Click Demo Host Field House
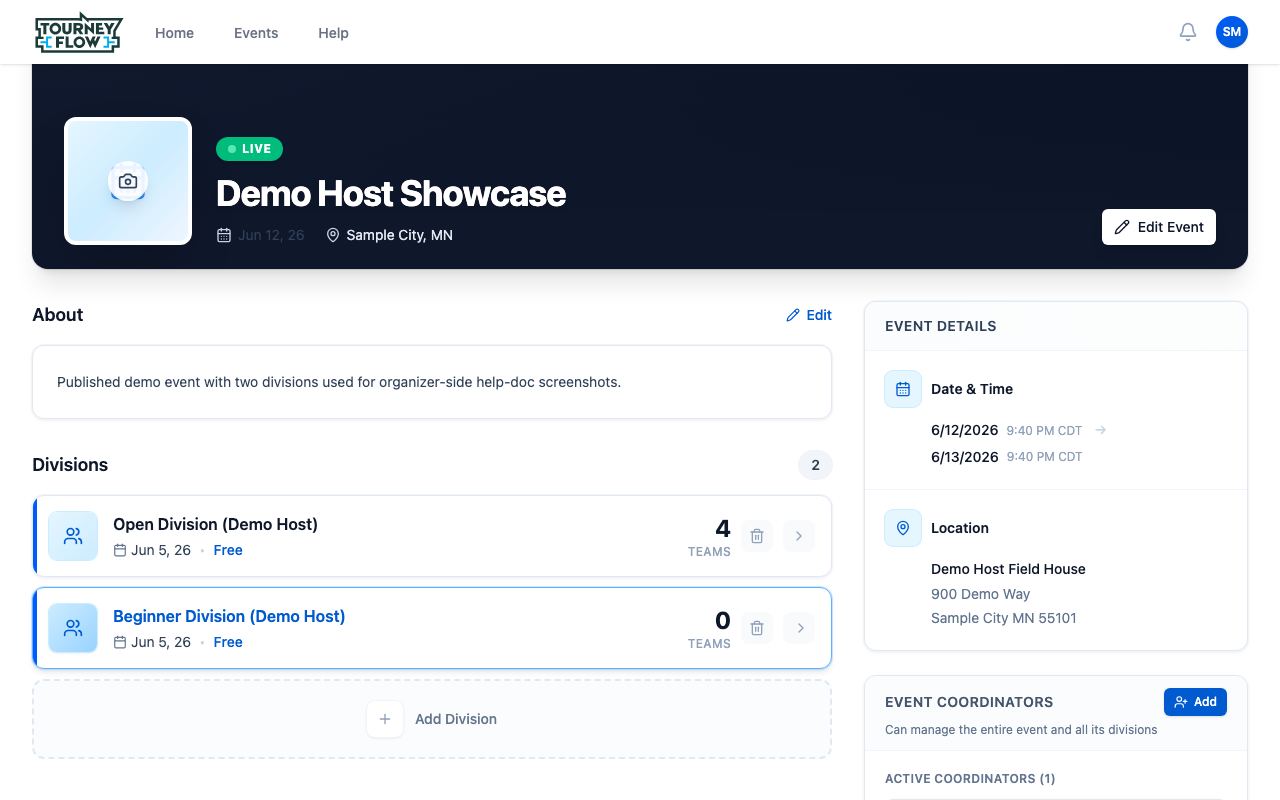1280x800 pixels. tap(1008, 569)
